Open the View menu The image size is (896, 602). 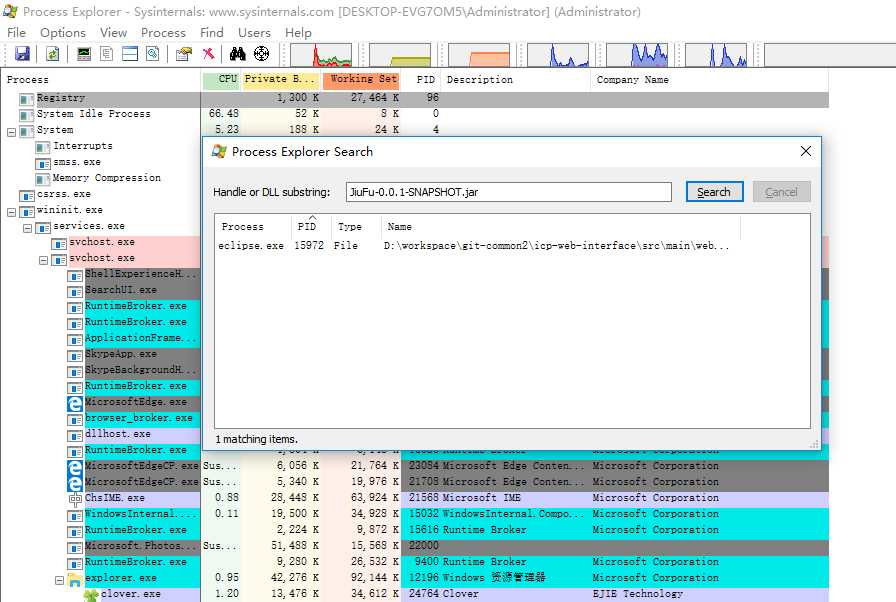[113, 33]
